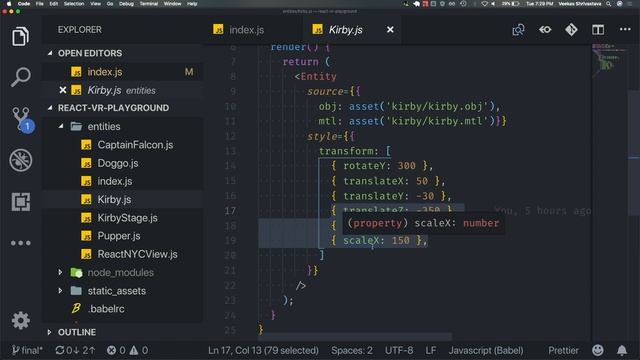Show additional views ellipsis in activity bar
This screenshot has width=640, height=360.
(21, 243)
